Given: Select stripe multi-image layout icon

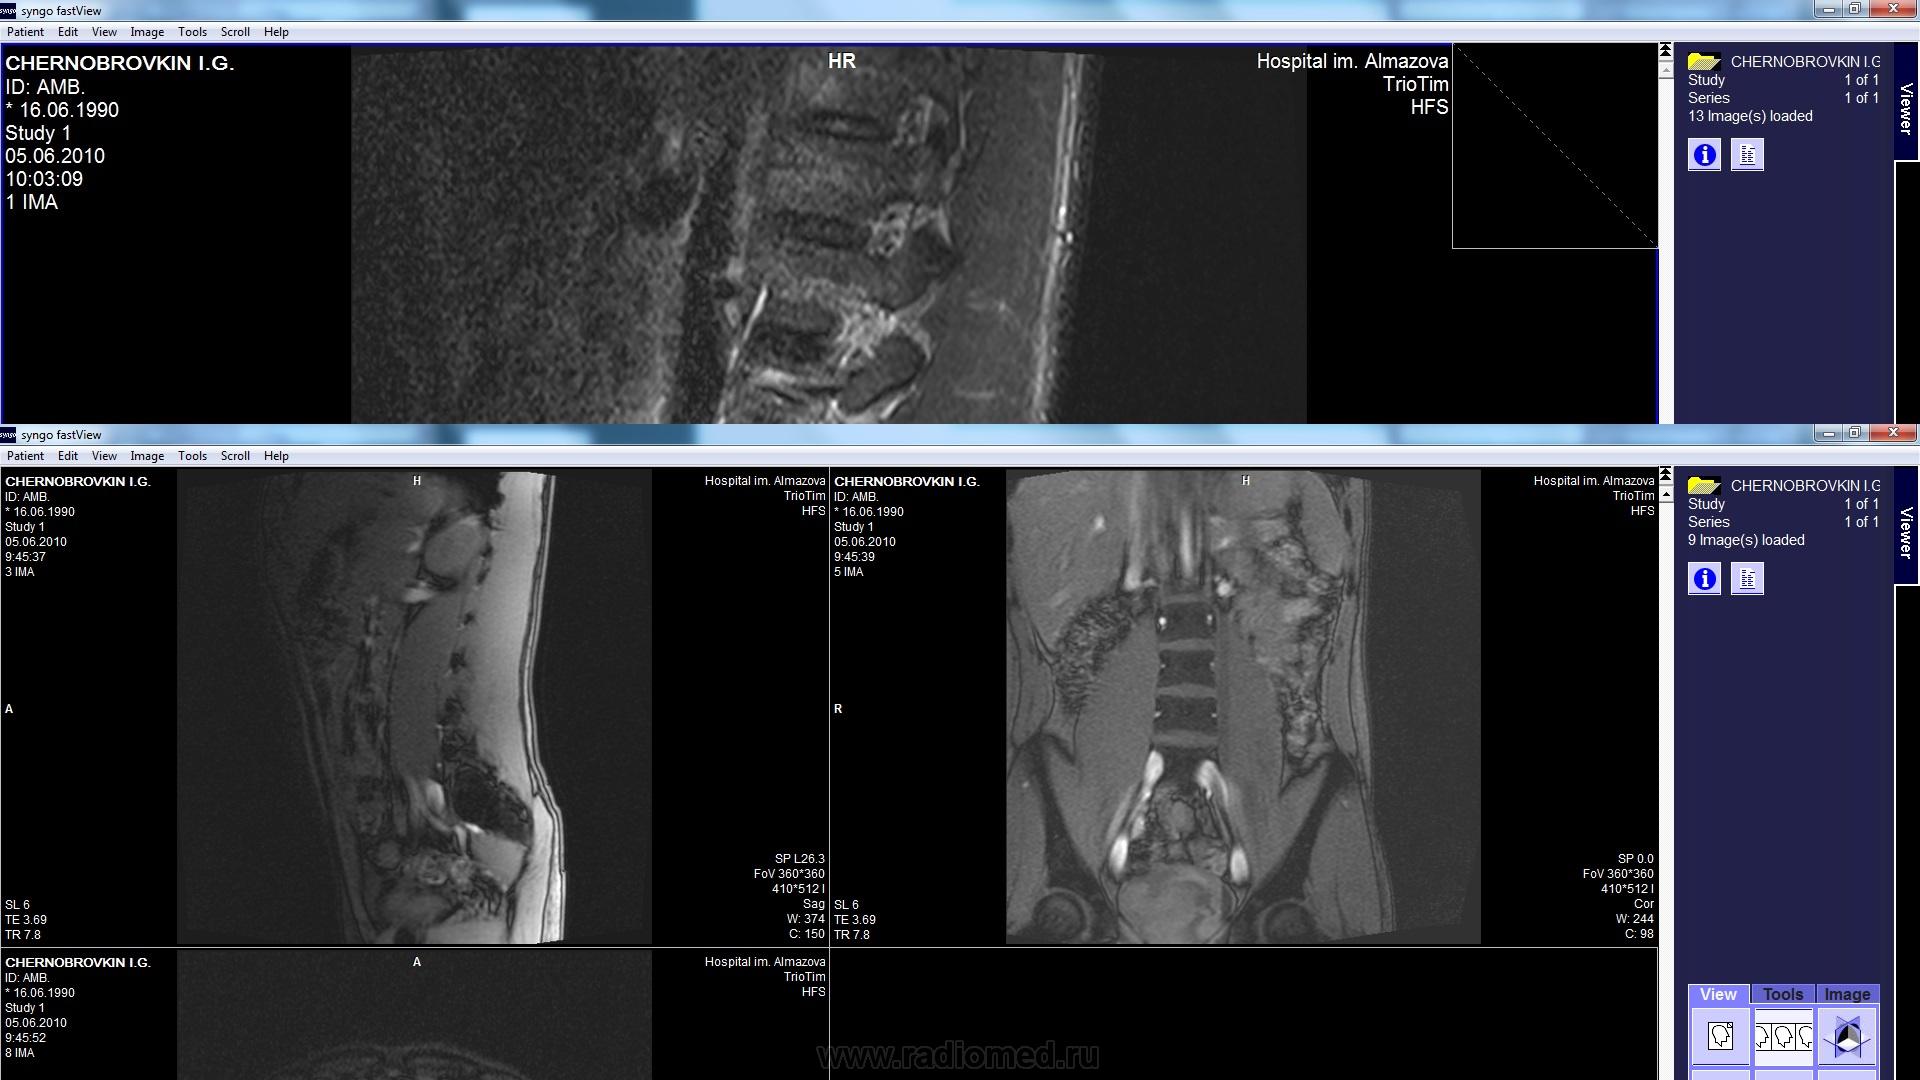Looking at the screenshot, I should click(1783, 1036).
